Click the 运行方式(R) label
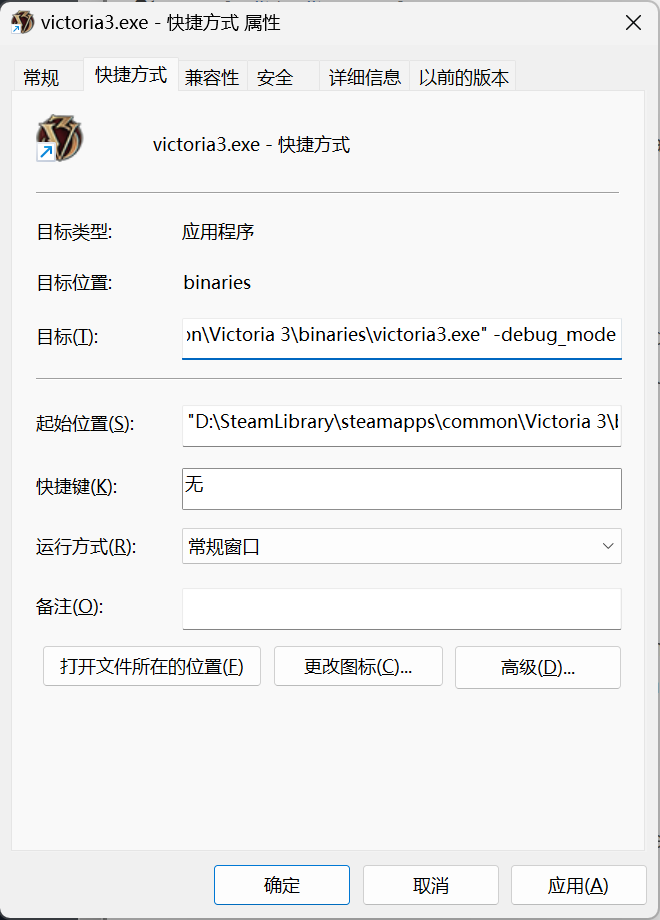This screenshot has width=660, height=920. coord(86,547)
